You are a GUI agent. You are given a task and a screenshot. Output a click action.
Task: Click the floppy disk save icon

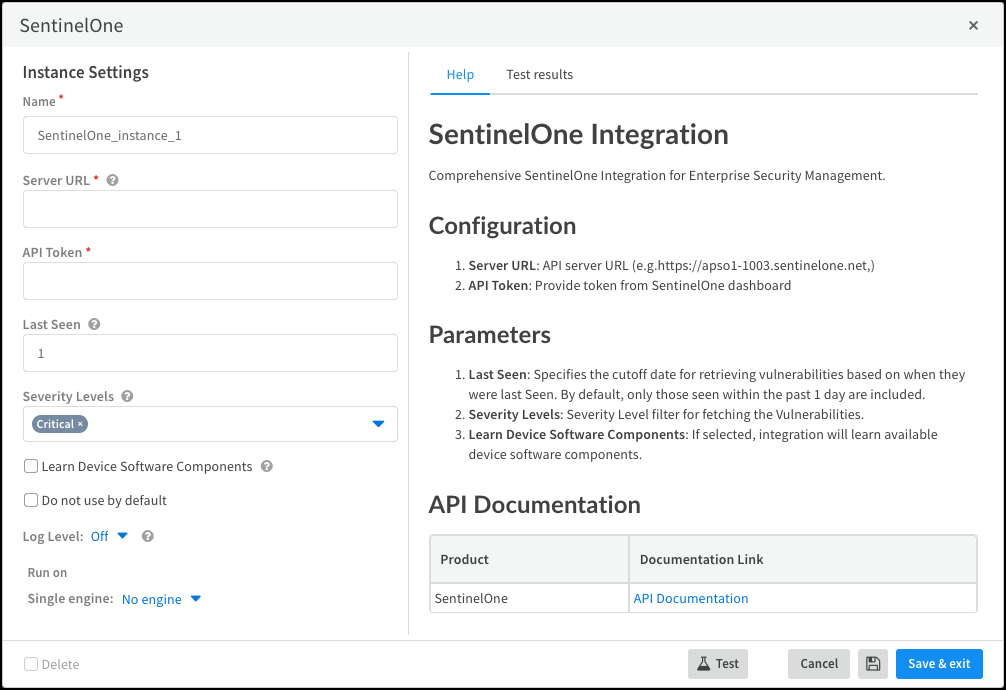tap(872, 664)
